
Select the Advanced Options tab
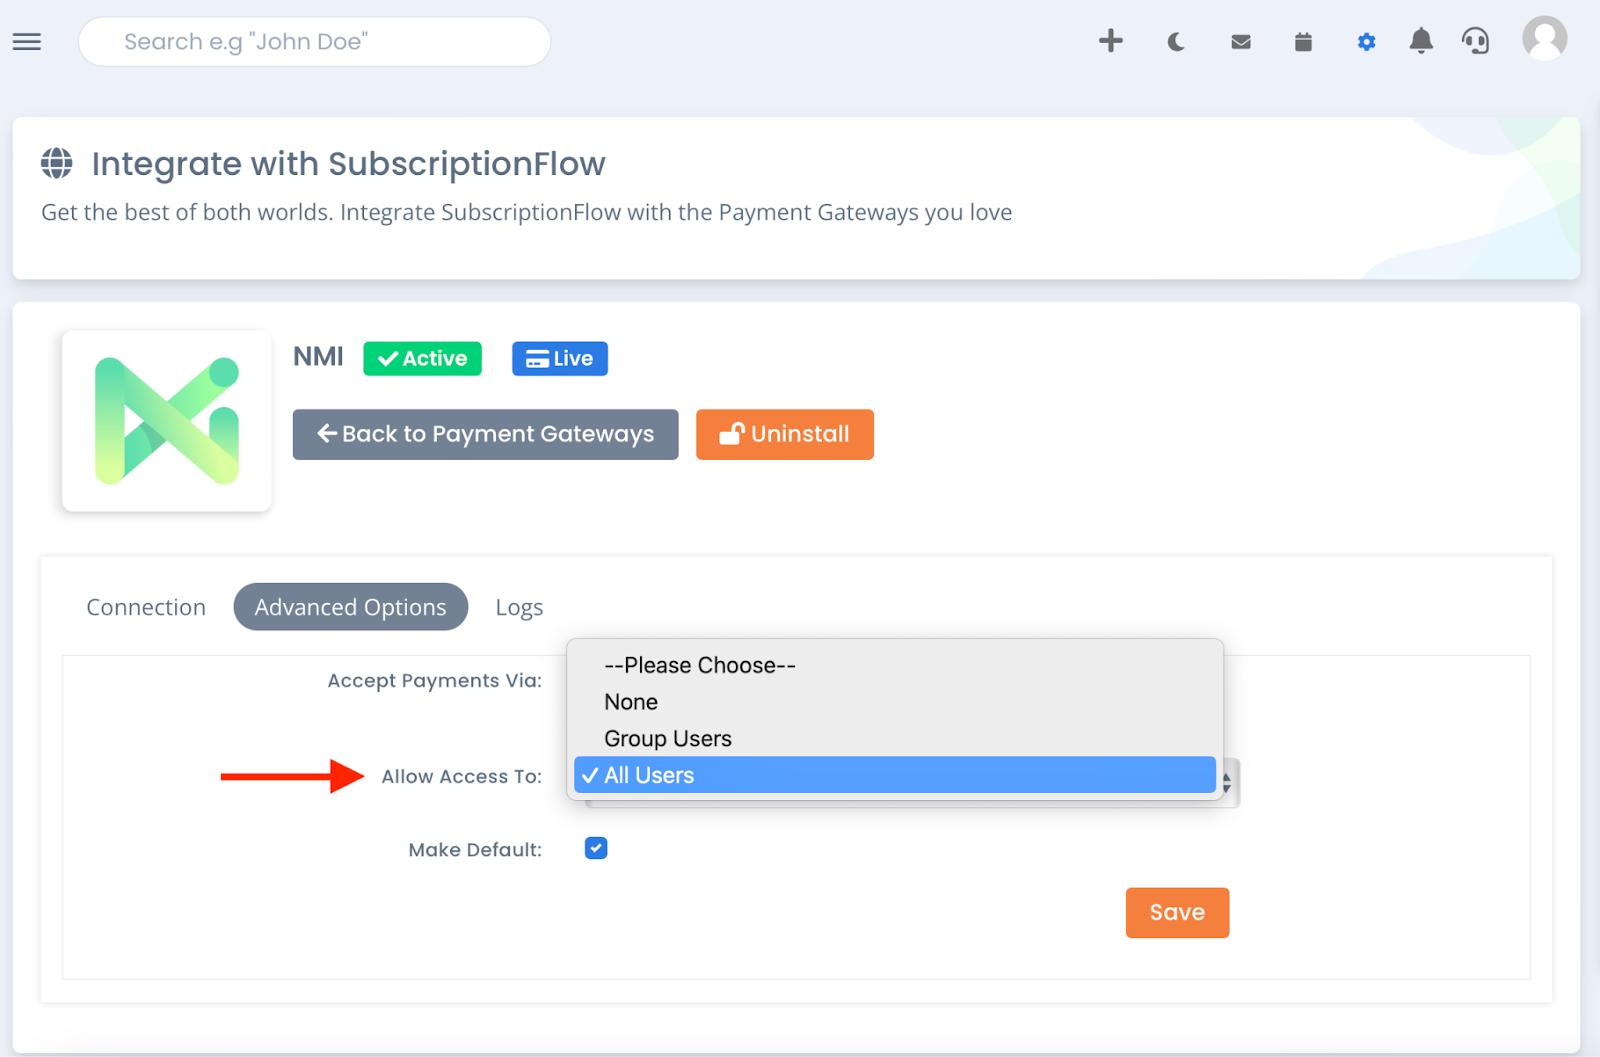pyautogui.click(x=351, y=607)
